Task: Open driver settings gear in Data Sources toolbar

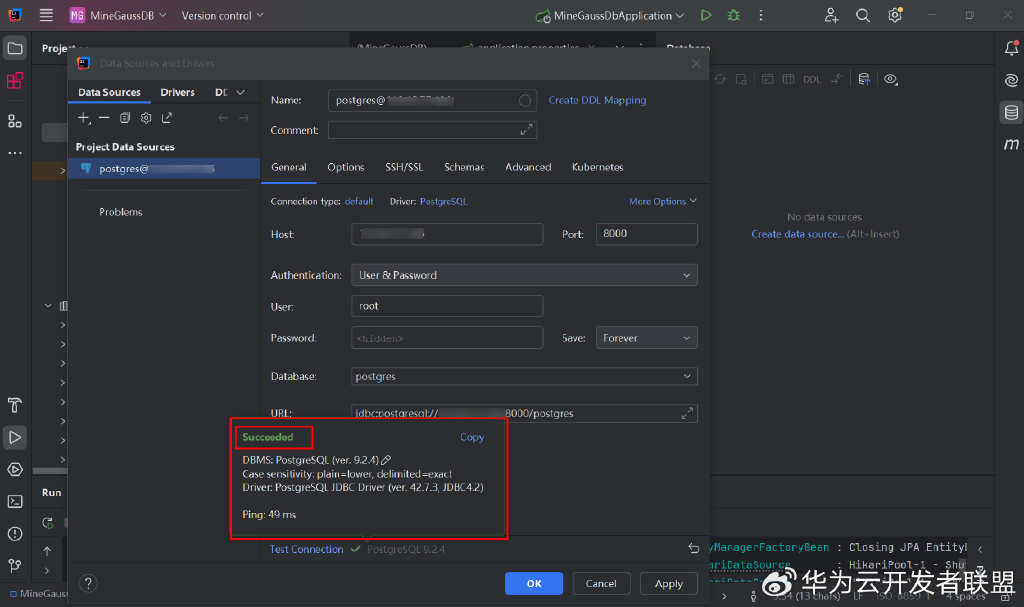Action: (x=146, y=118)
